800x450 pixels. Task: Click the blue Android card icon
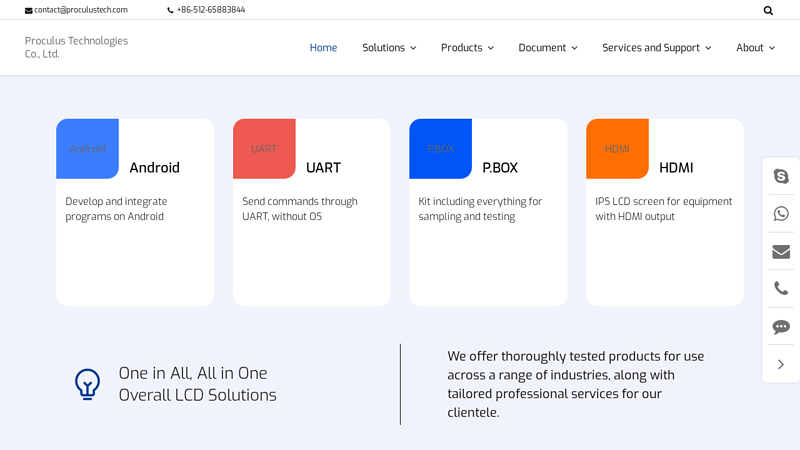click(x=87, y=148)
